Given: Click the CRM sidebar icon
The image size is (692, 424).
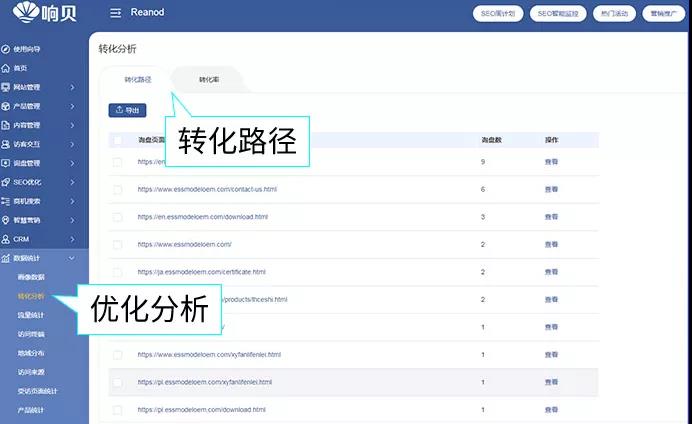Looking at the screenshot, I should coord(6,239).
